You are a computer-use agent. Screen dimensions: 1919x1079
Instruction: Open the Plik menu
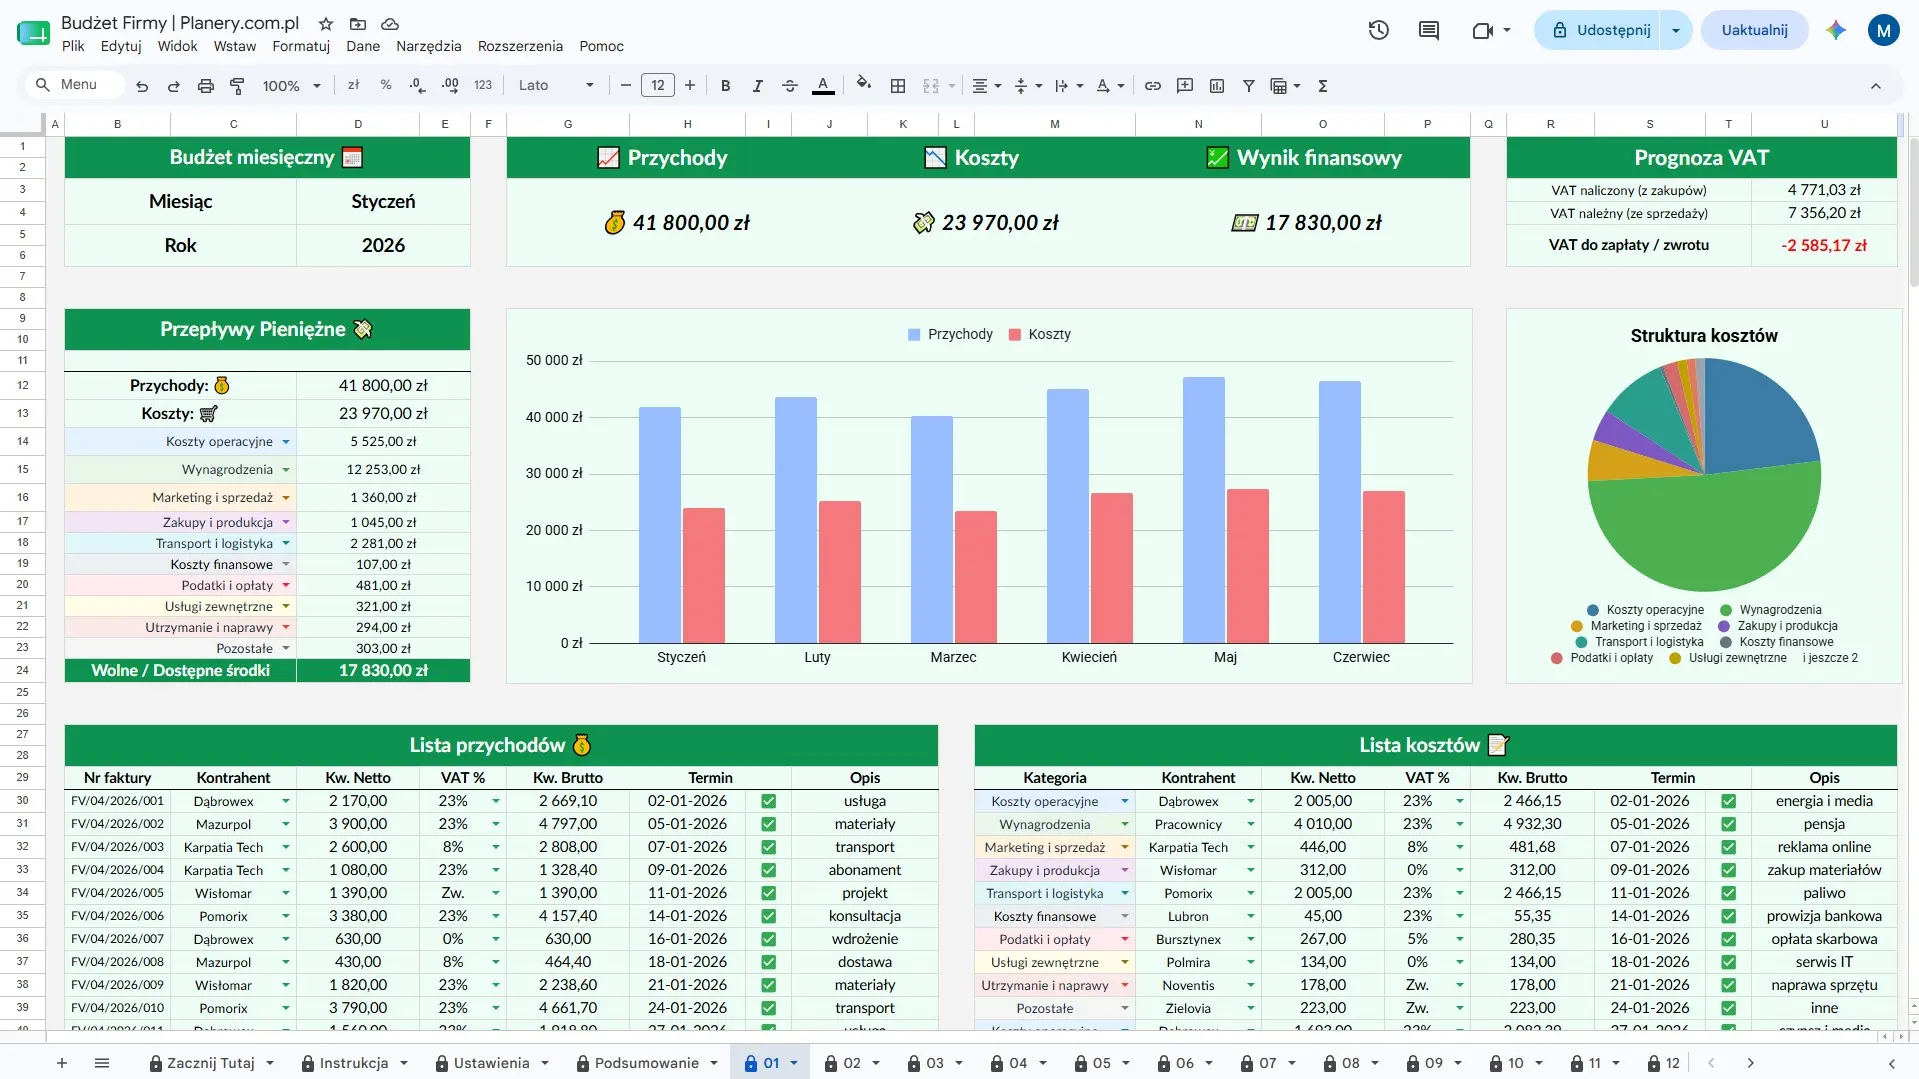73,46
